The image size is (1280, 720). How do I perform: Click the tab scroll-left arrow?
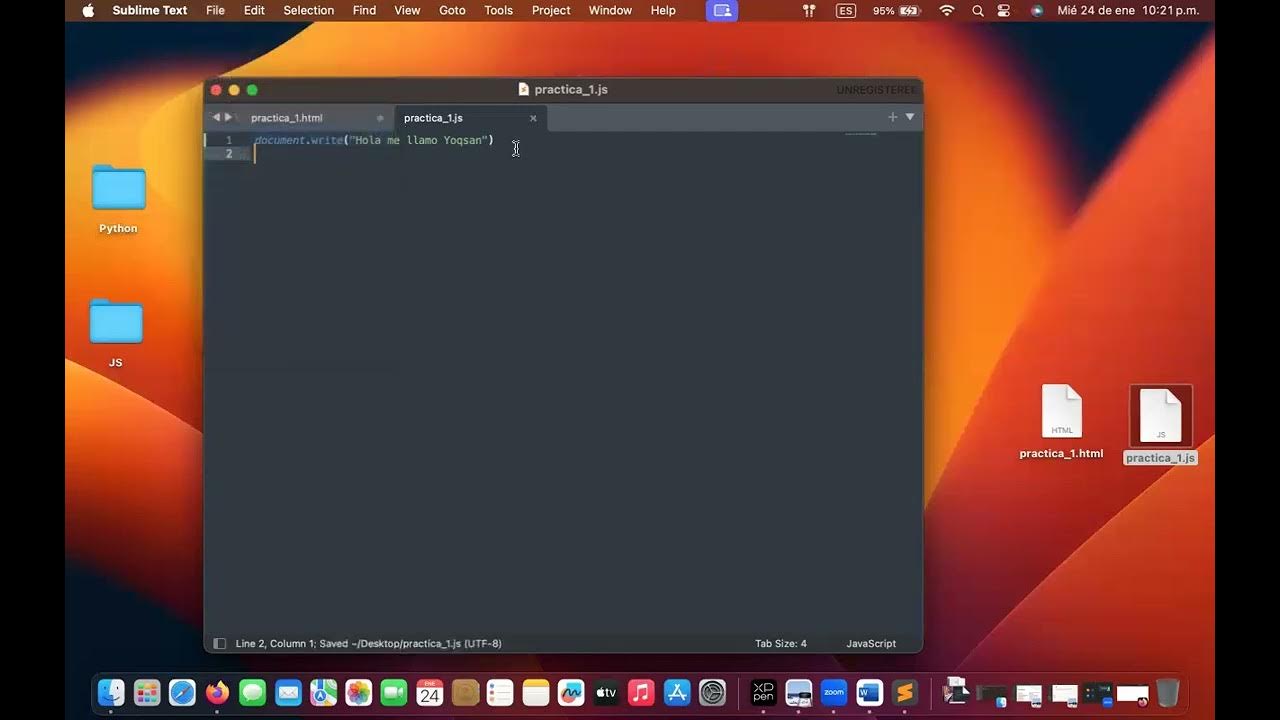click(x=216, y=117)
